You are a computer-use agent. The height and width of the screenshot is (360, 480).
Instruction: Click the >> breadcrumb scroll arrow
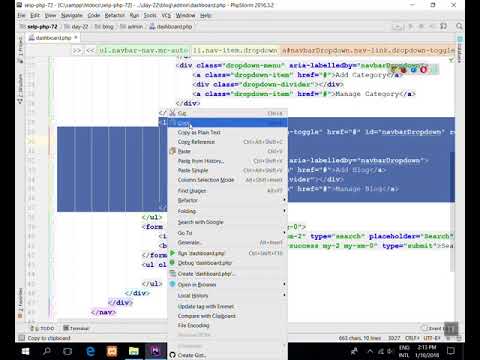coord(77,51)
